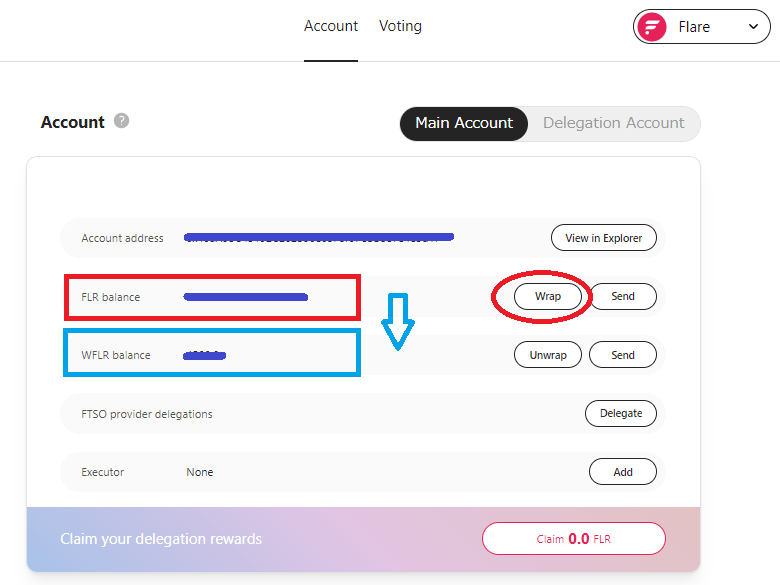Click the View in Explorer button

tap(604, 238)
